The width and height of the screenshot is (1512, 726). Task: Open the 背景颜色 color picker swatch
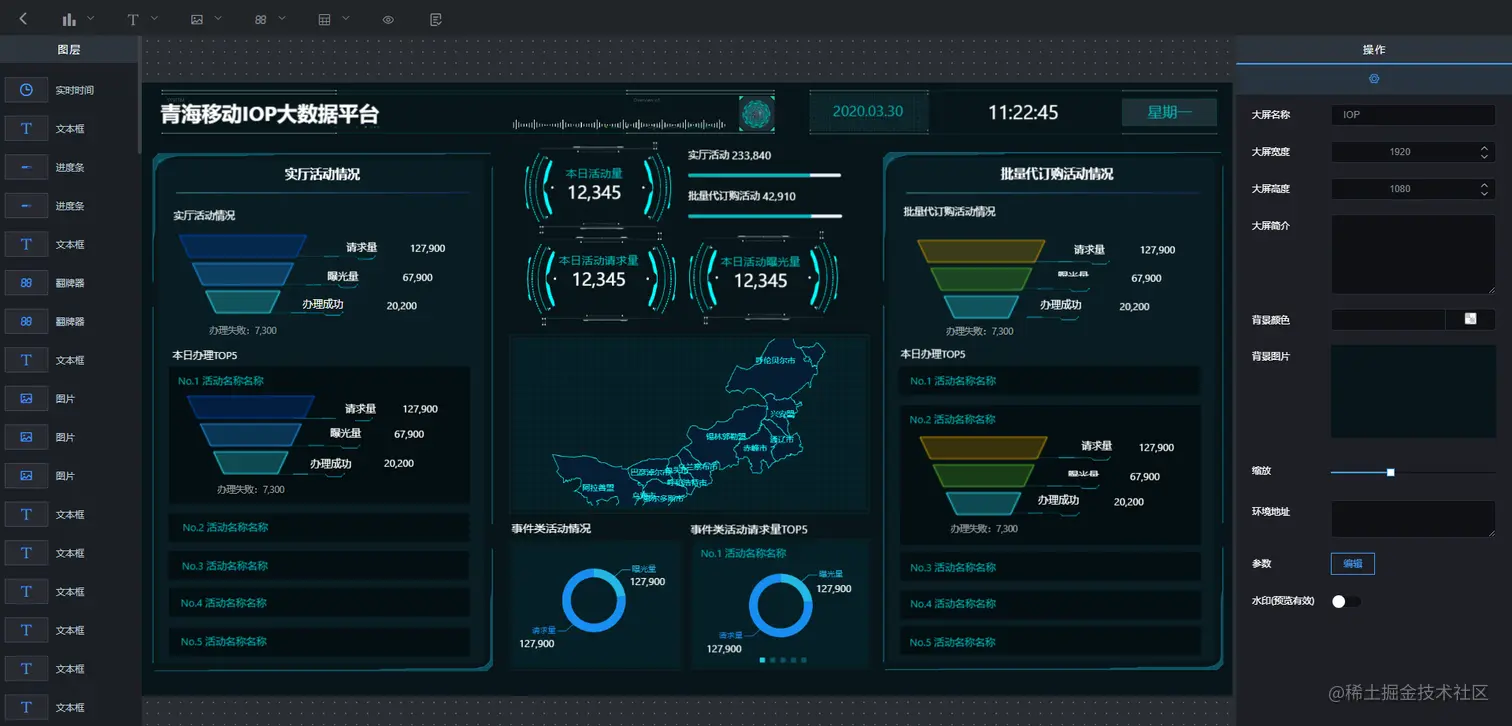click(x=1470, y=320)
